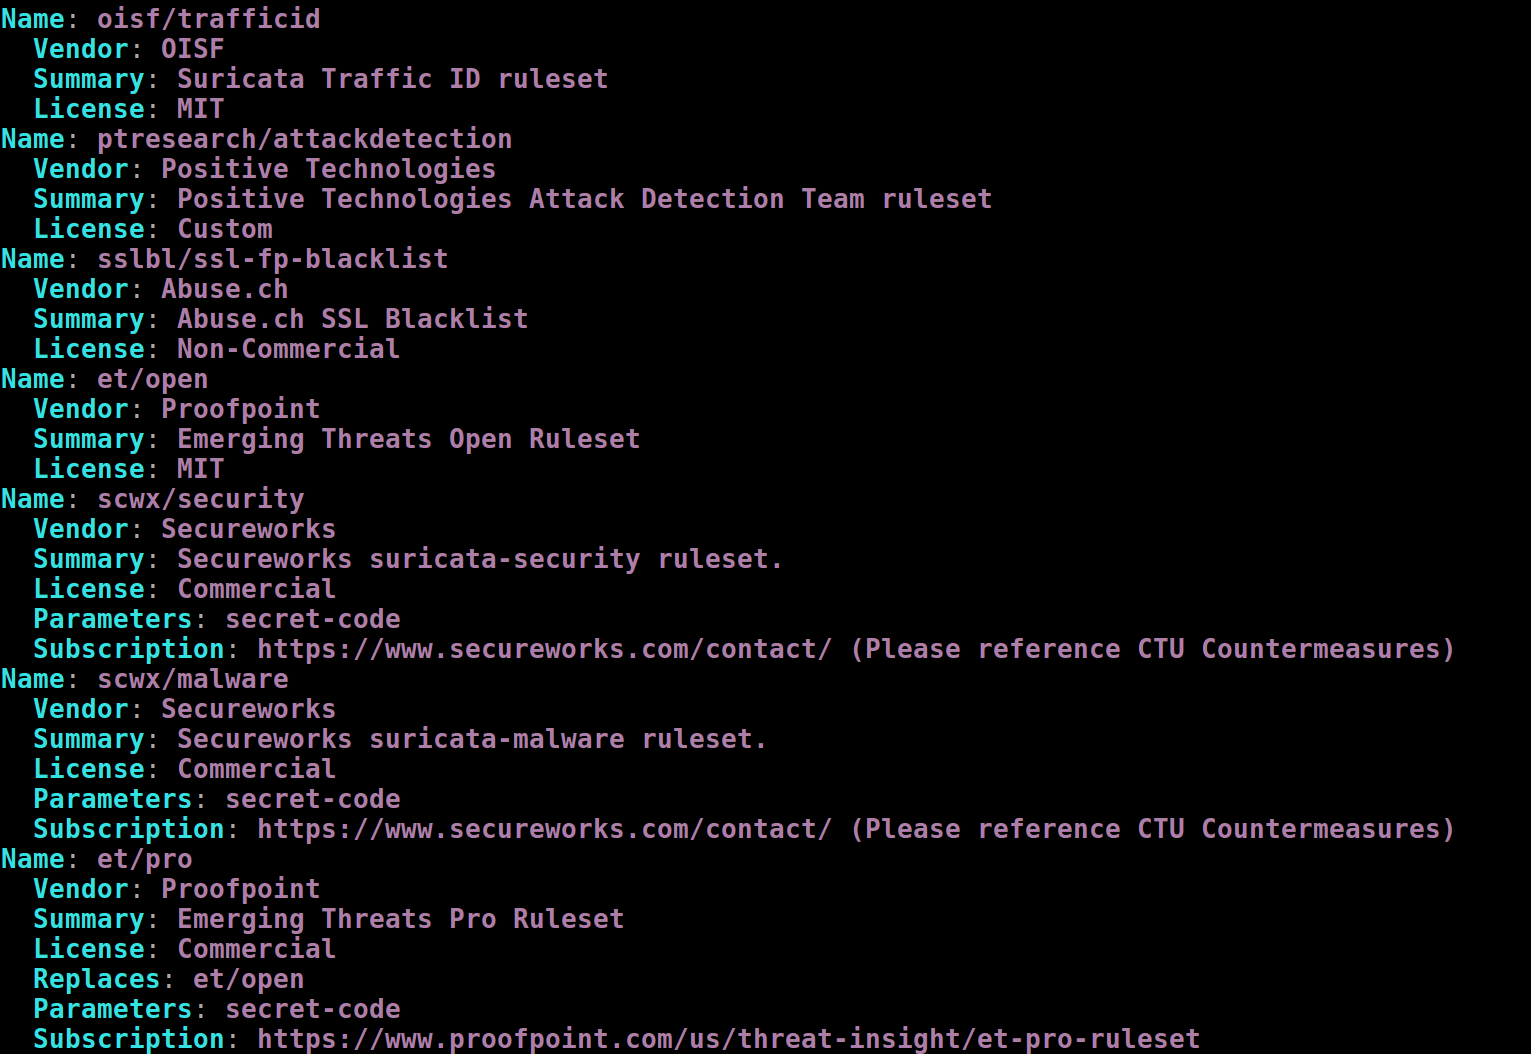Click the Emerging Threats Open Ruleset summary

click(408, 439)
